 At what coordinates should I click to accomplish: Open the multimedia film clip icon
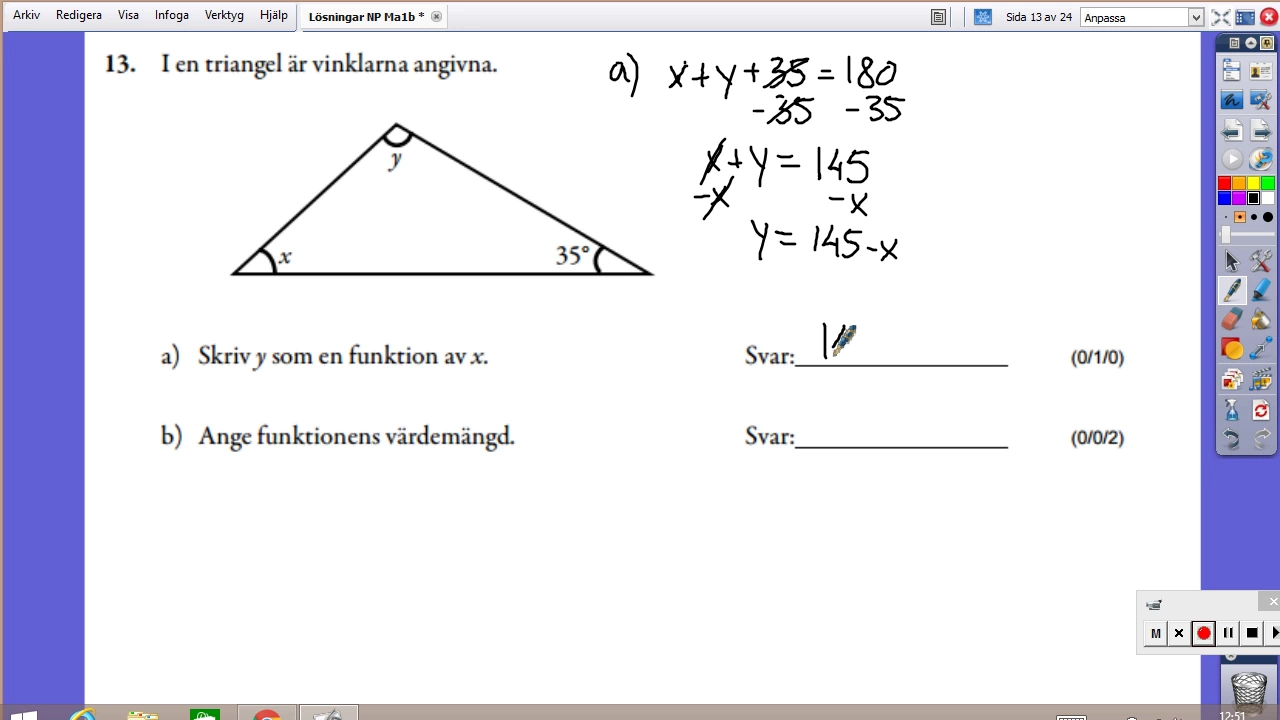(1260, 380)
